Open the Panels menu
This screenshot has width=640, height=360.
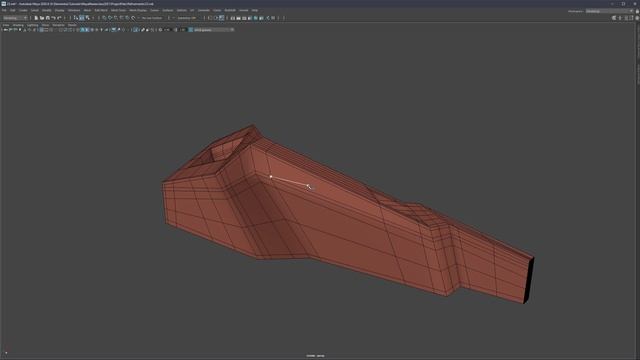[72, 25]
